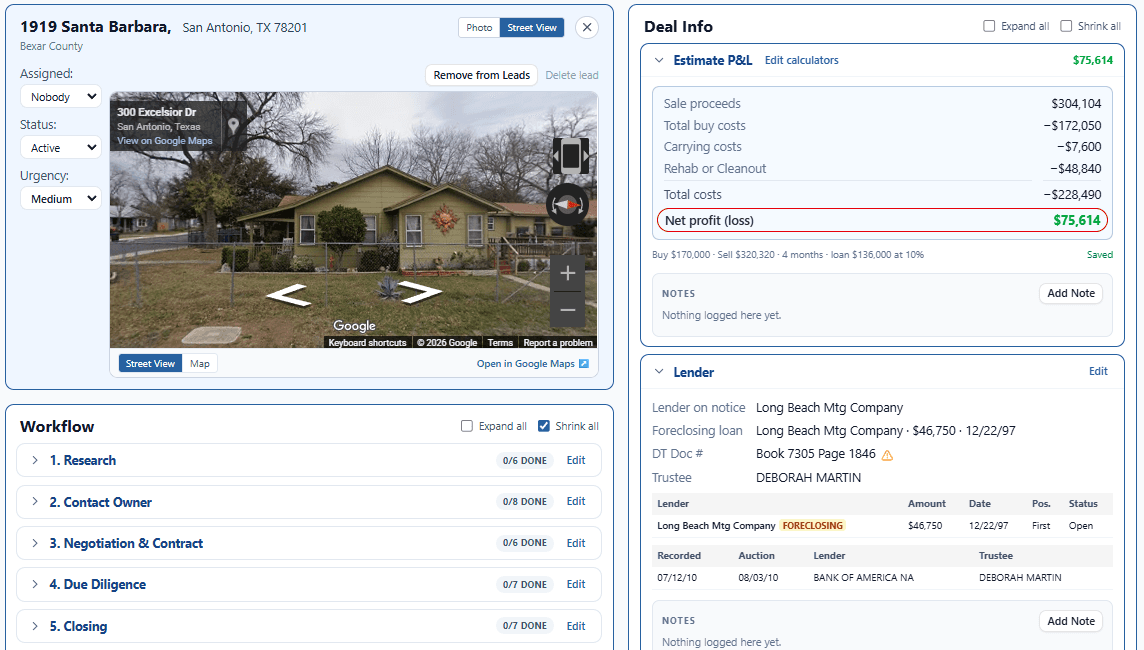Move right with Street View arrow
The width and height of the screenshot is (1144, 650).
coord(420,293)
